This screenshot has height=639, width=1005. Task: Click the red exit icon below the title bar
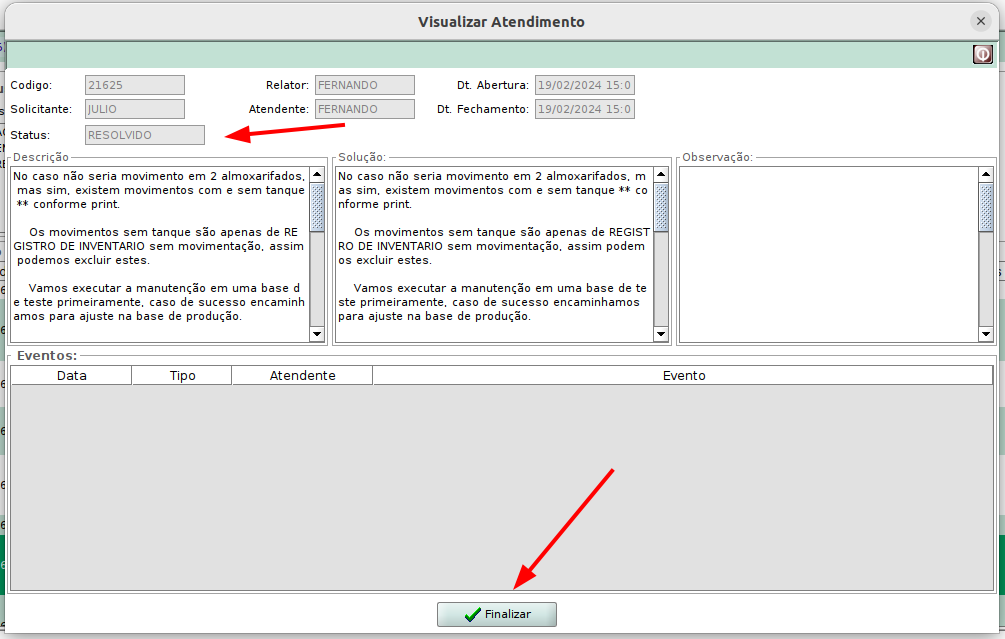(982, 55)
